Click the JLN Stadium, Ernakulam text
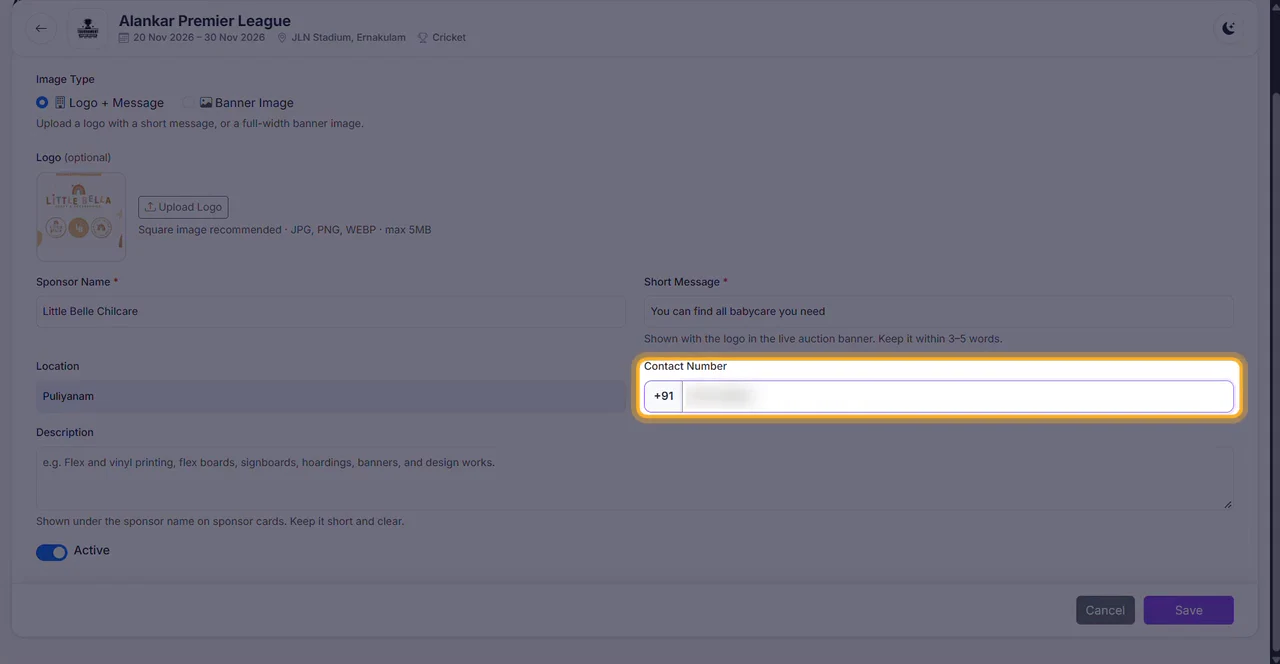The image size is (1280, 664). coord(349,38)
